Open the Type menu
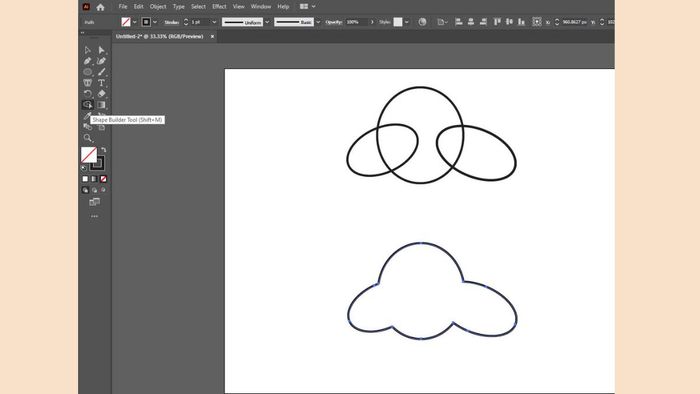 tap(179, 7)
